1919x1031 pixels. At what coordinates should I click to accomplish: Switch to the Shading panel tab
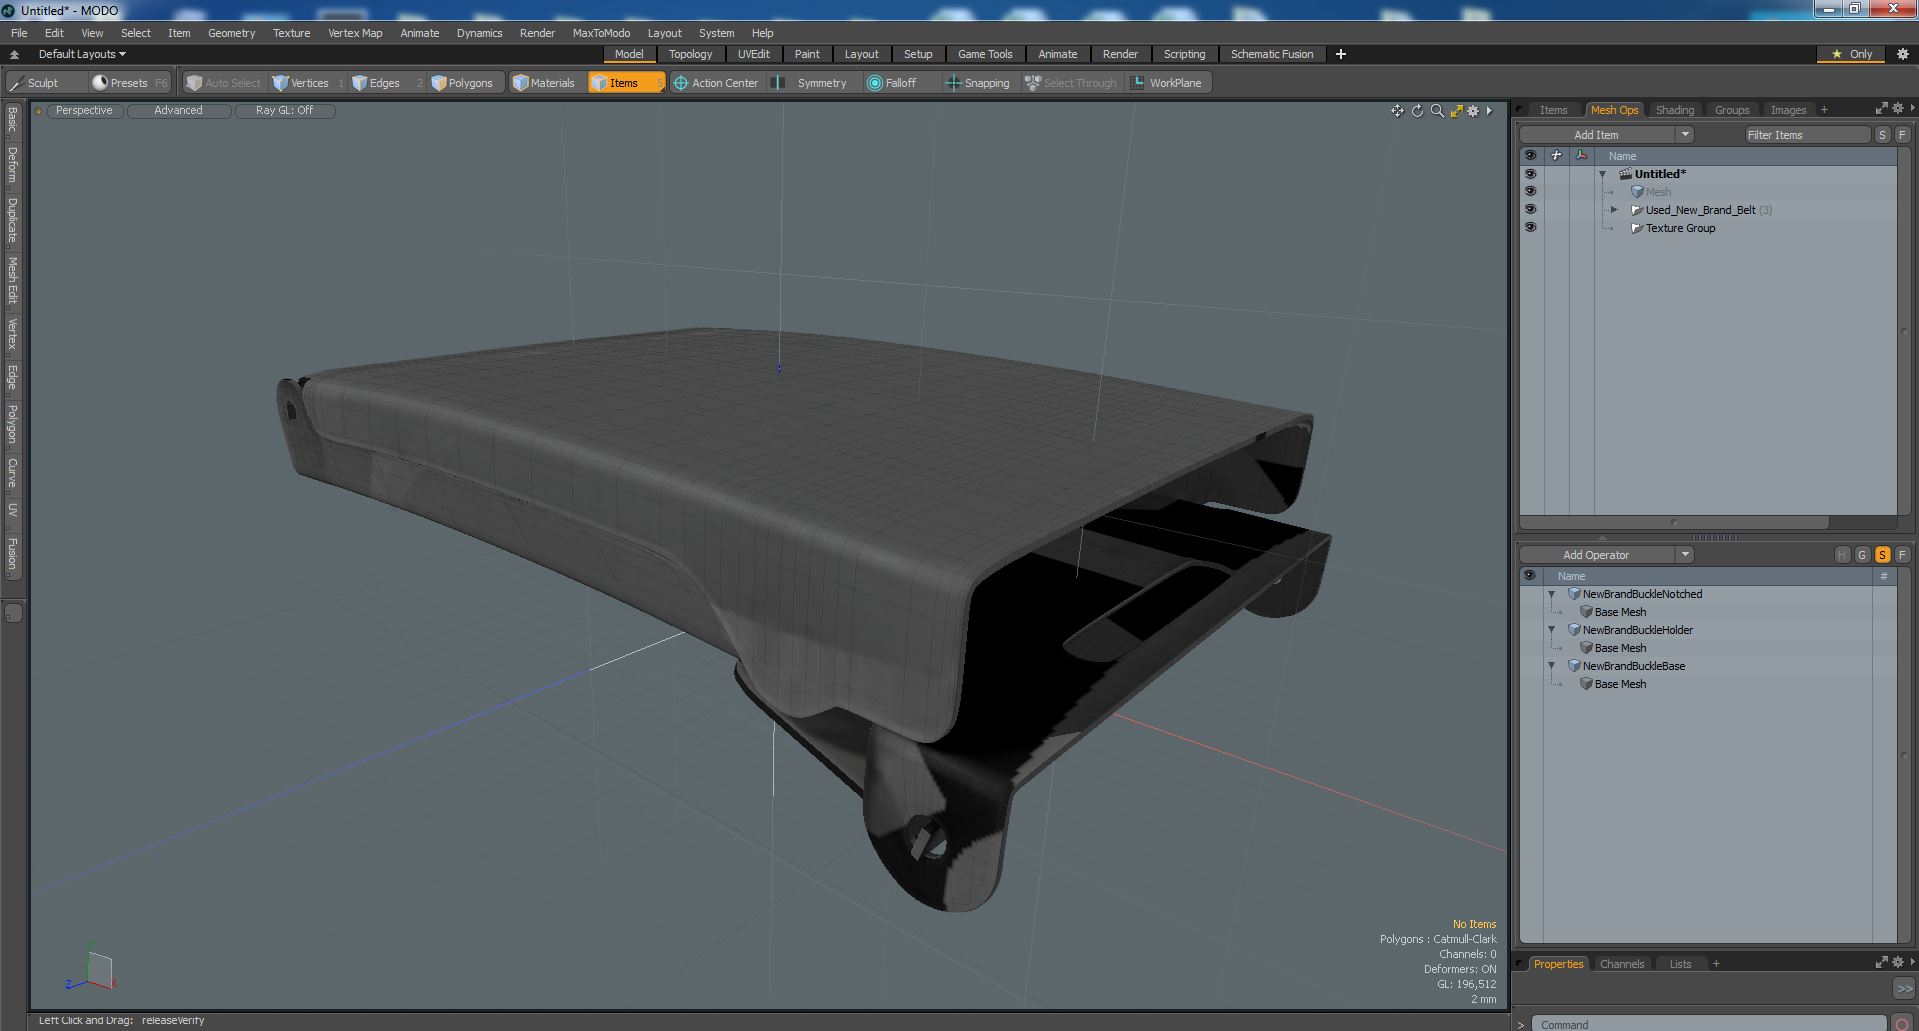[1674, 110]
